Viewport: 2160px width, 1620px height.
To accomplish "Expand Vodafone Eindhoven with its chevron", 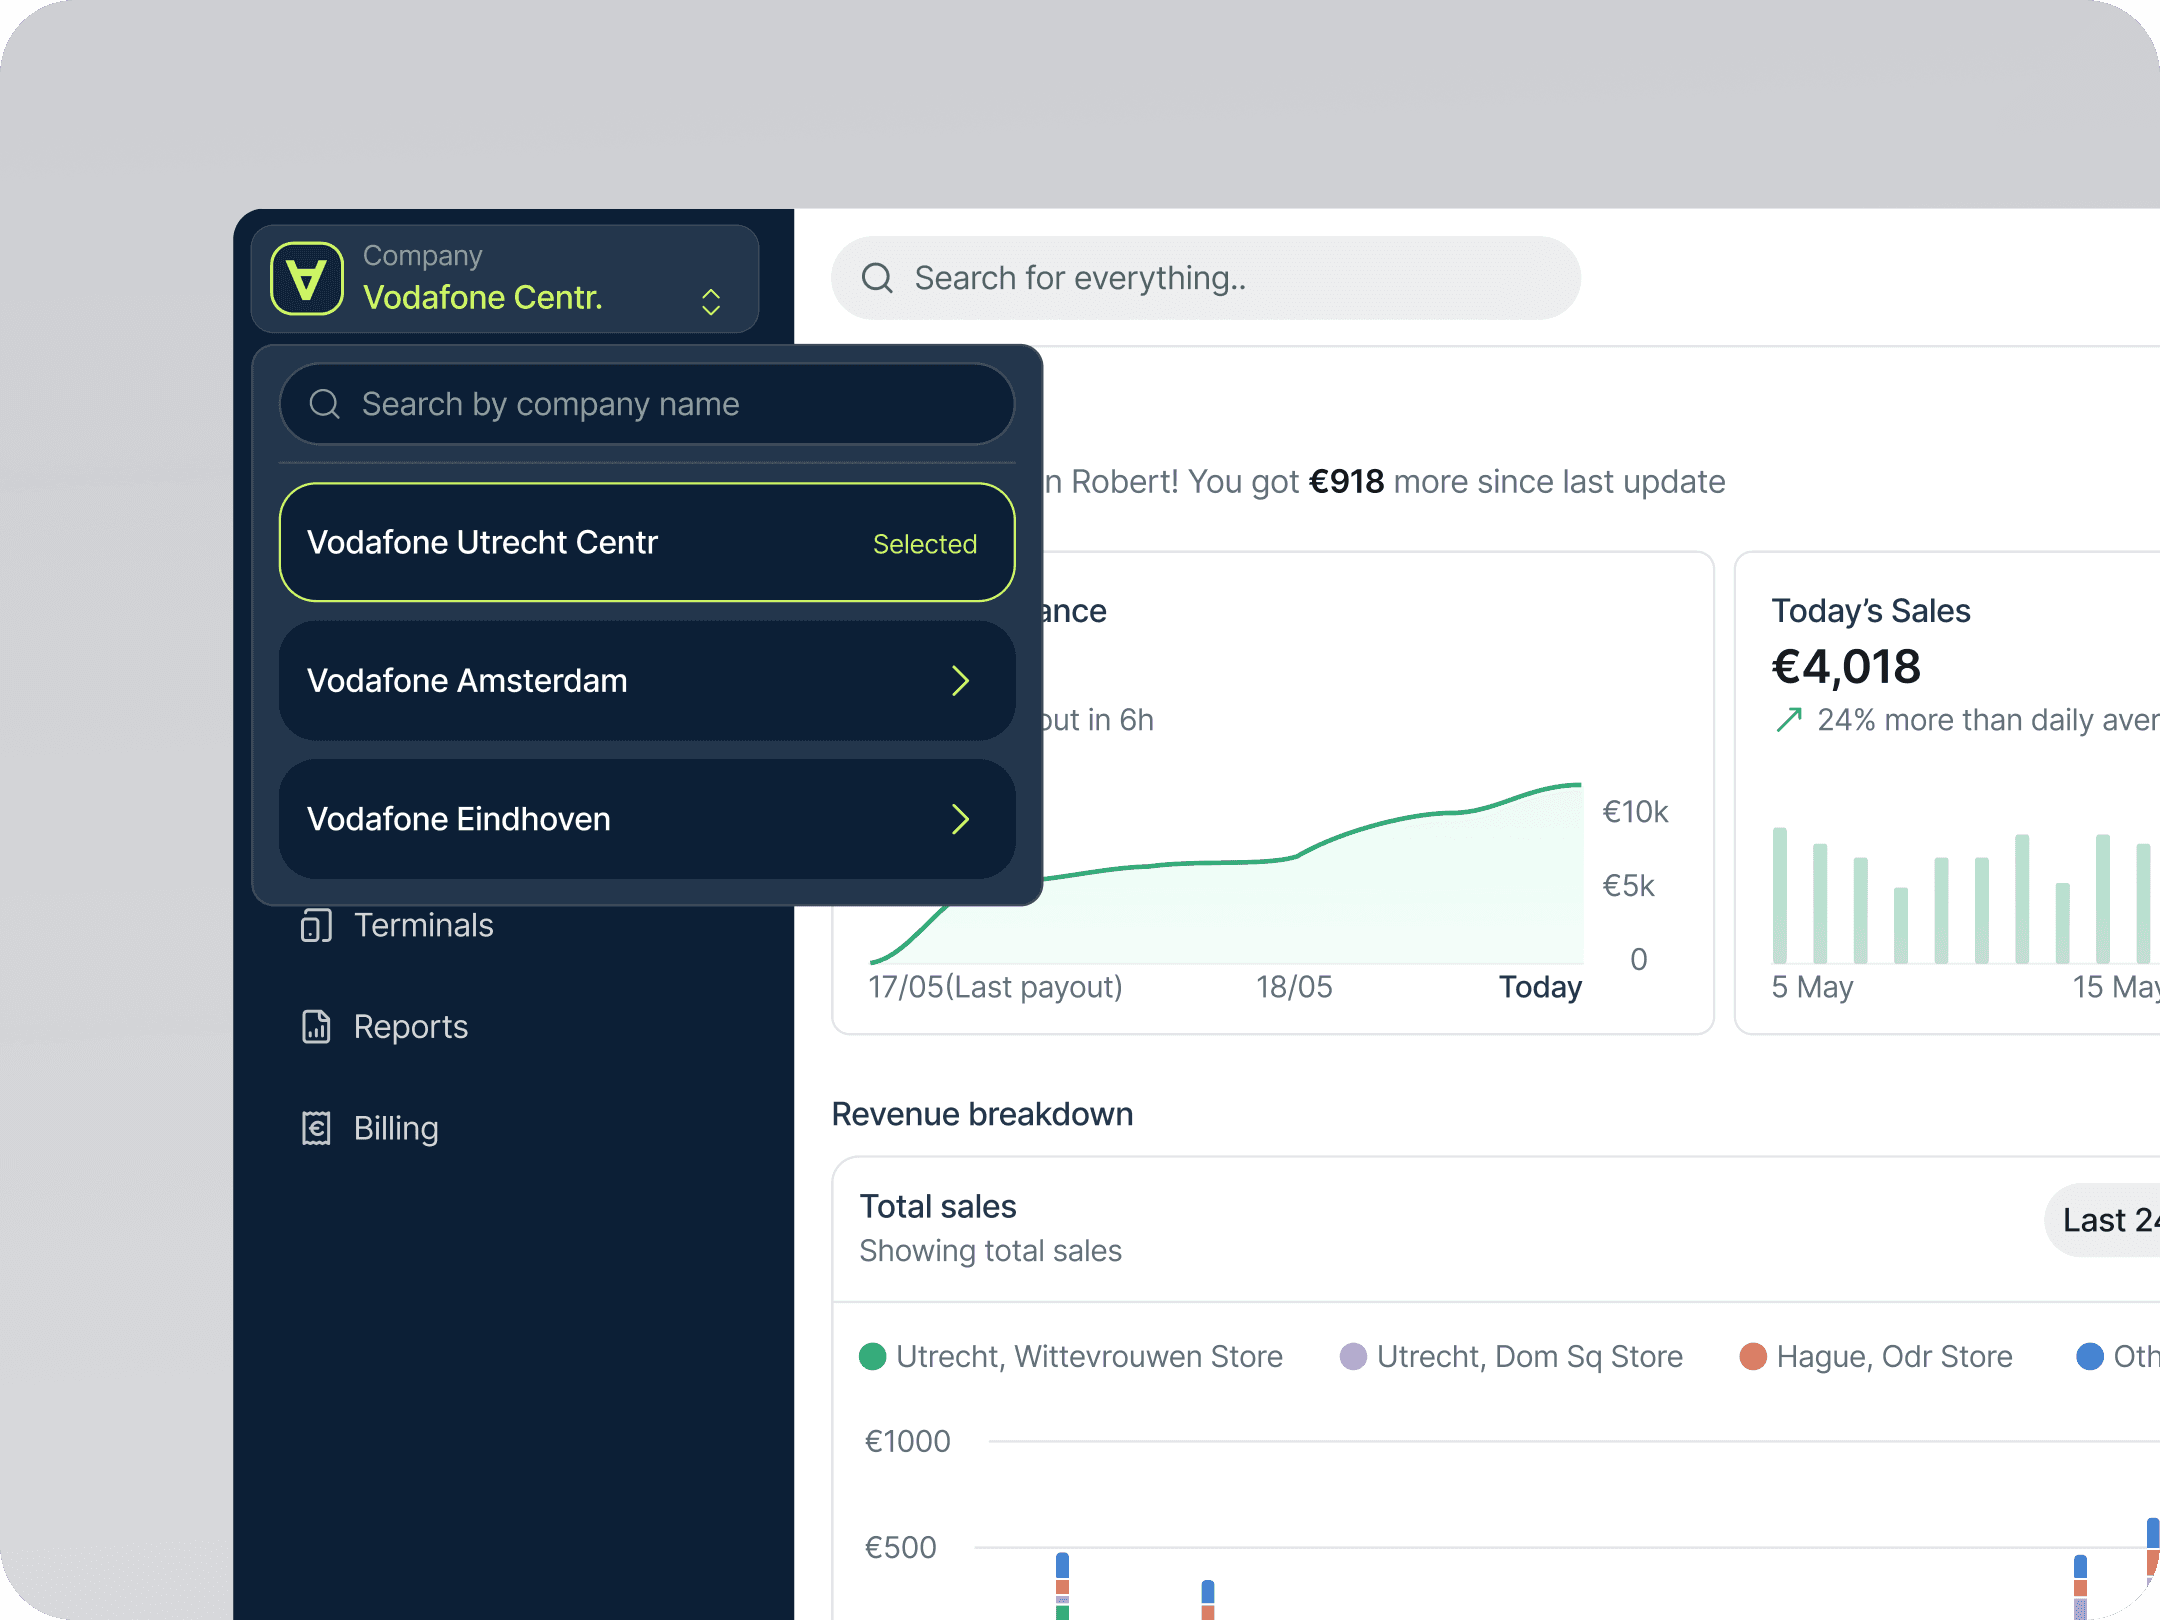I will (960, 819).
